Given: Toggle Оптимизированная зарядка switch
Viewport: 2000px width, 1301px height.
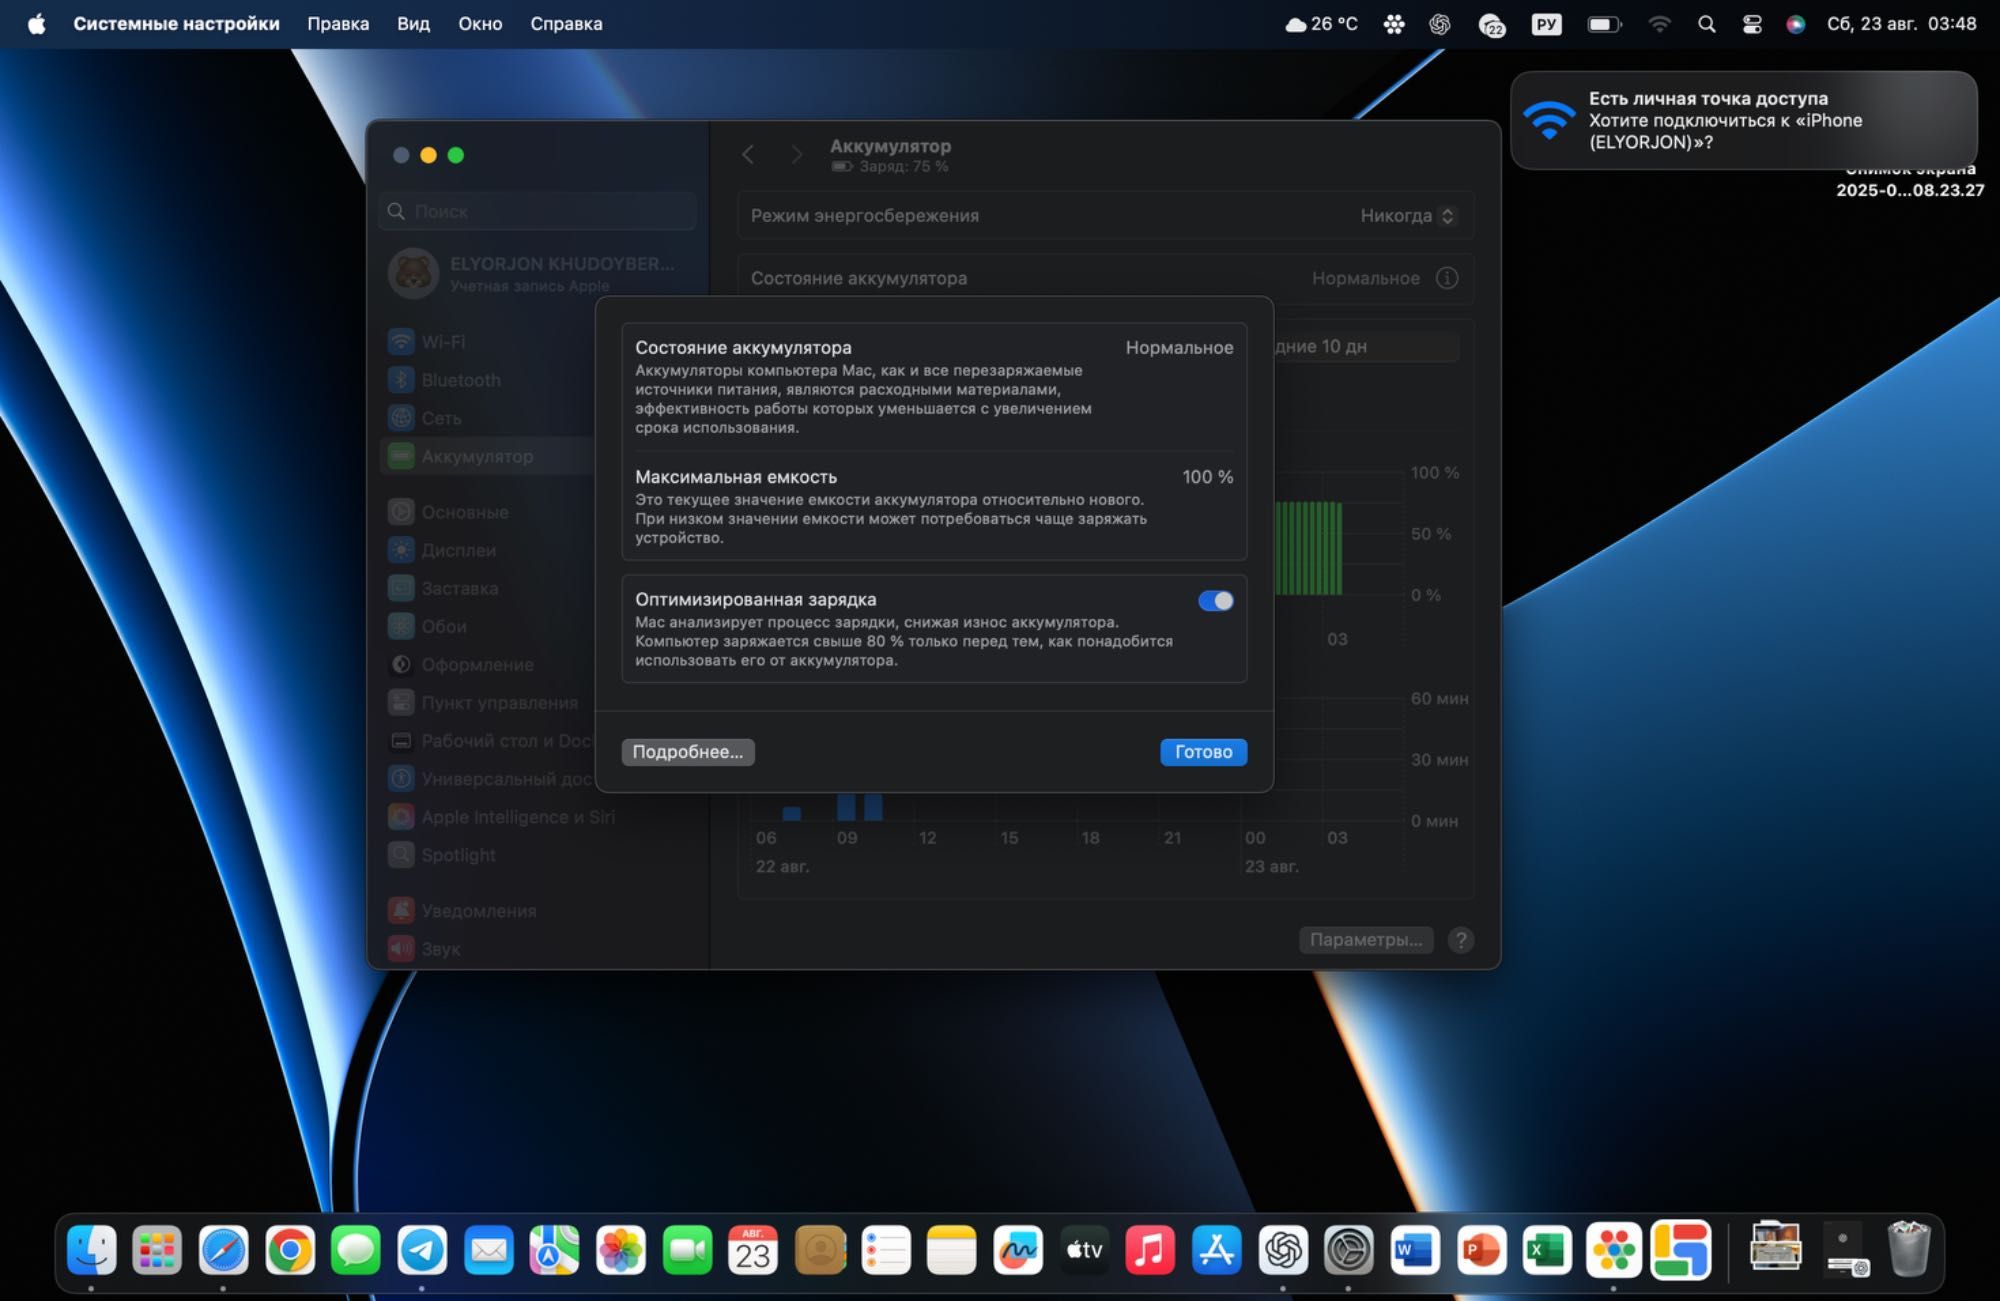Looking at the screenshot, I should pos(1215,601).
